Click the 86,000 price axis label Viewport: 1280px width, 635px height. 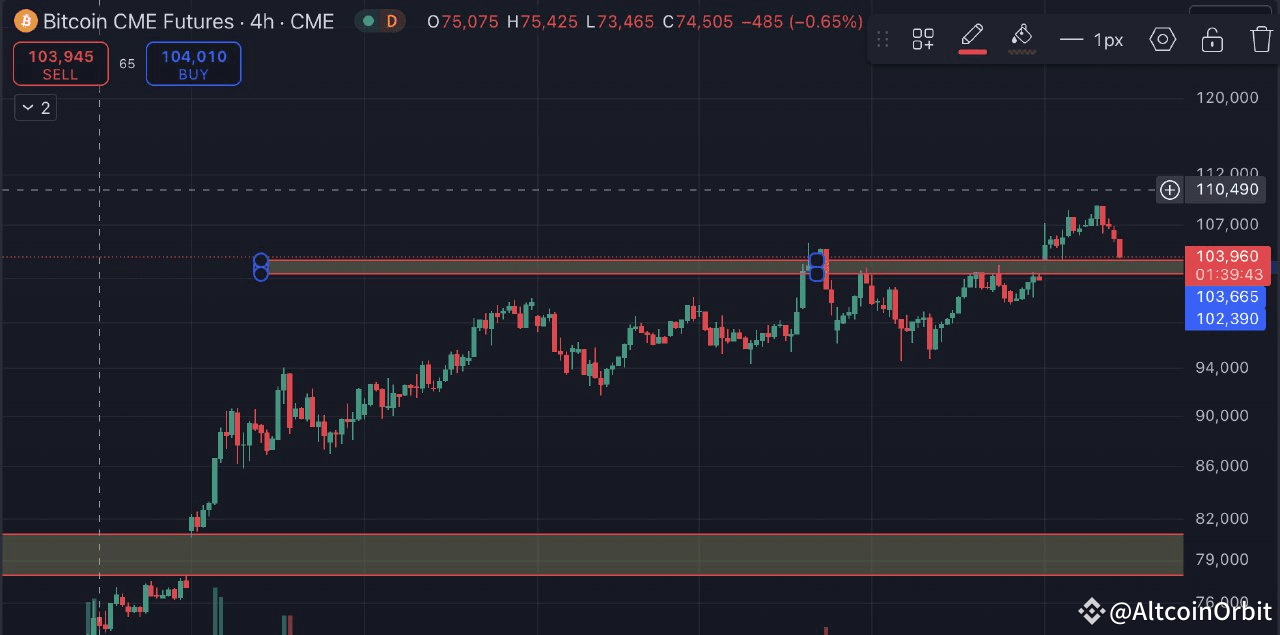(x=1222, y=466)
